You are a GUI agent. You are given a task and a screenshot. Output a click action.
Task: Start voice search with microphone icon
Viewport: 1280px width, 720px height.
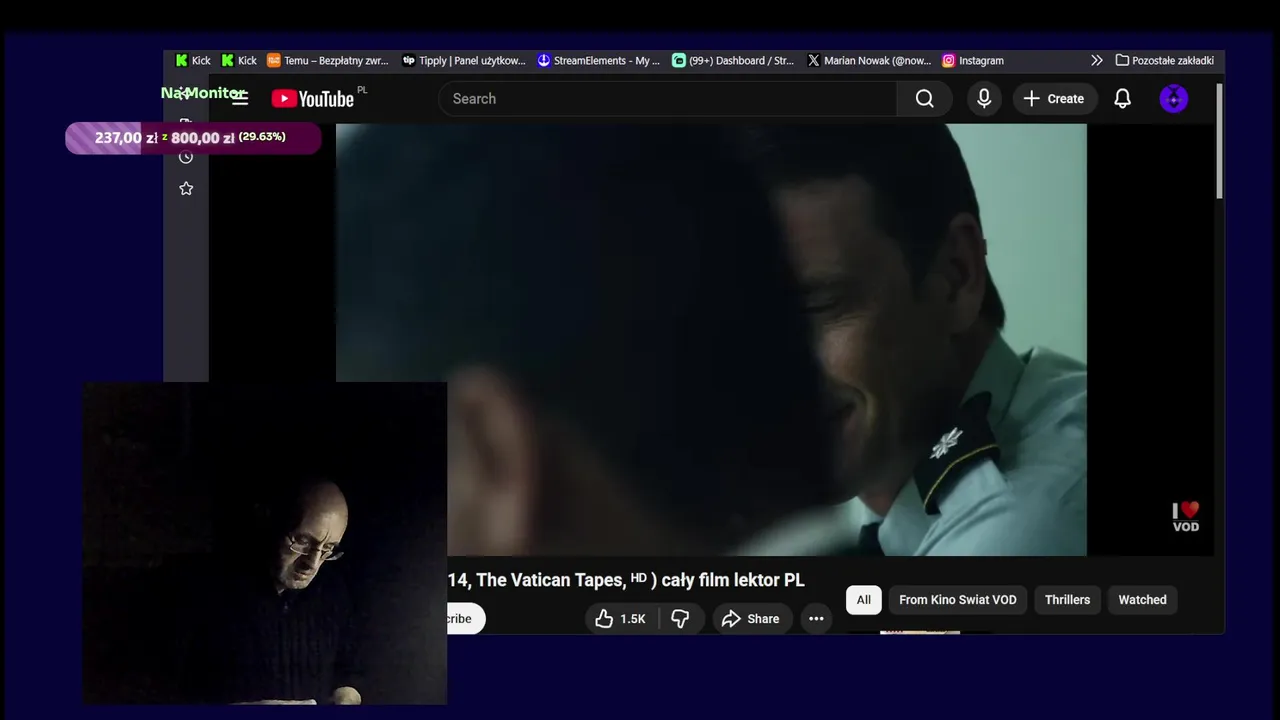click(984, 98)
